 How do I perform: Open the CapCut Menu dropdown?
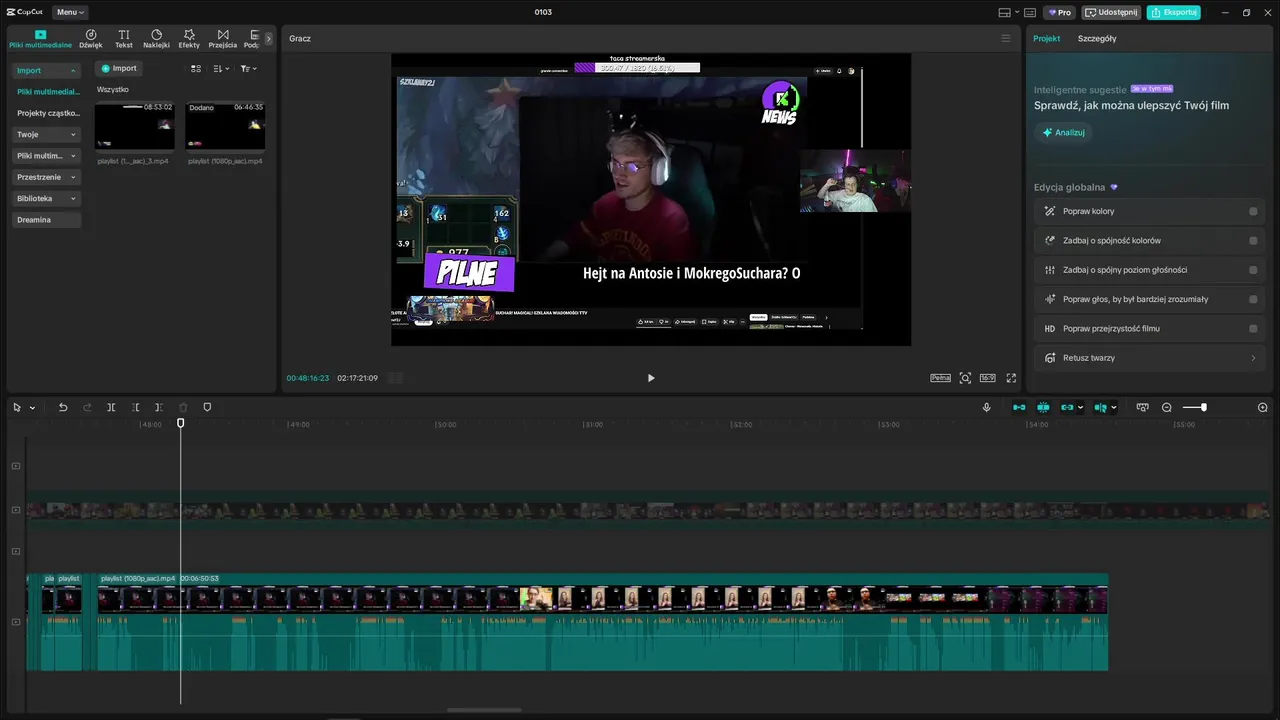(70, 12)
